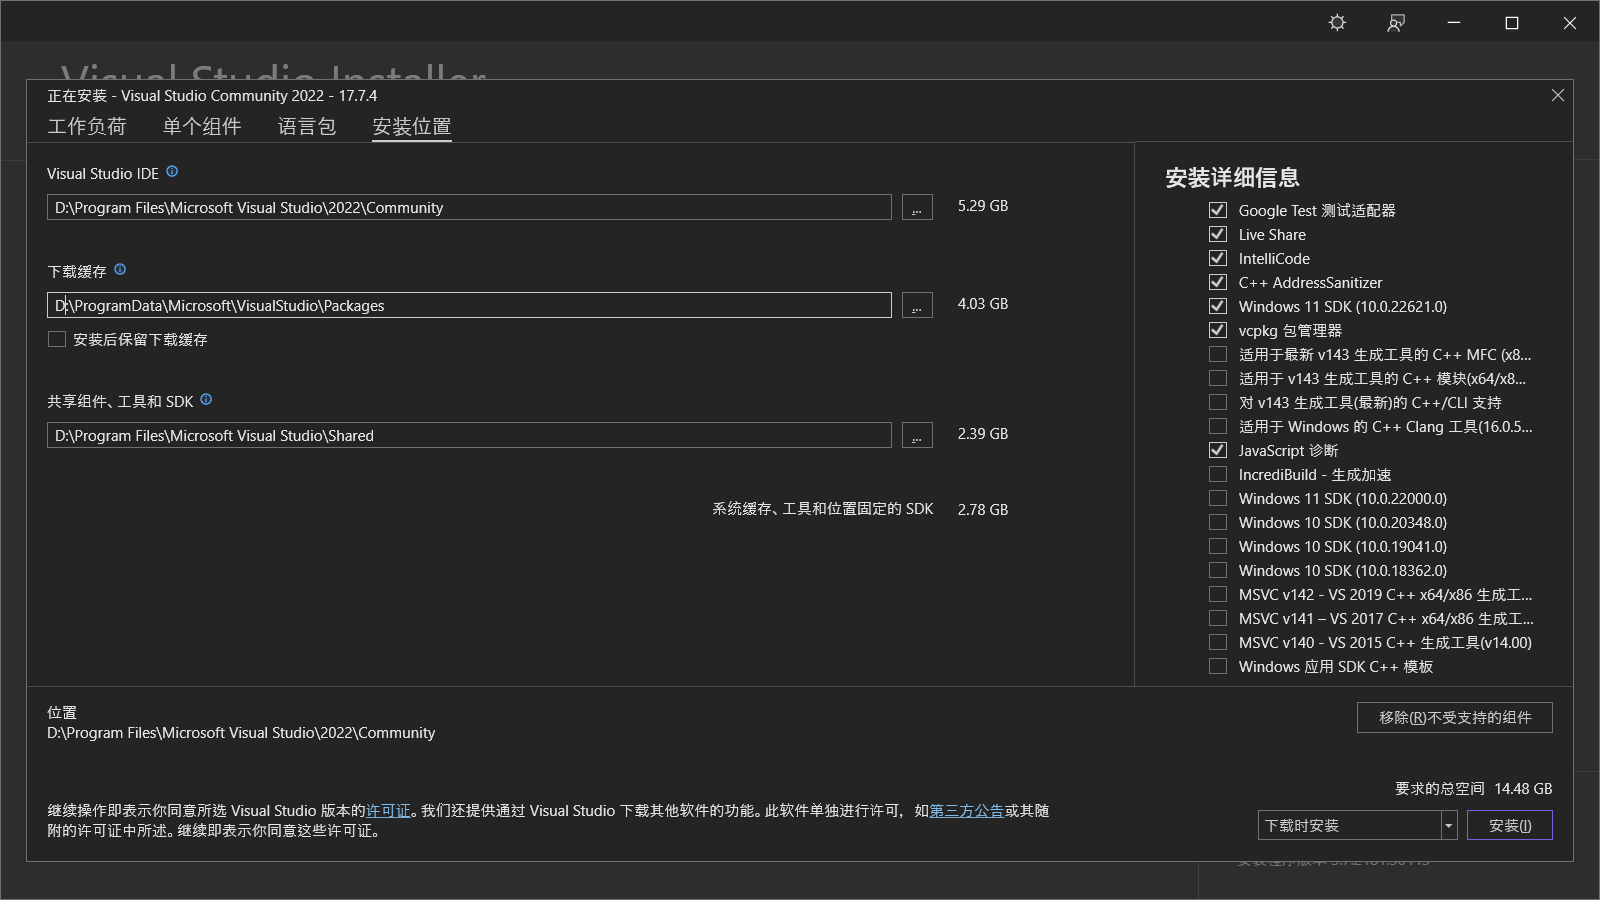Check C++ MFC for v143 build tools

pos(1218,354)
